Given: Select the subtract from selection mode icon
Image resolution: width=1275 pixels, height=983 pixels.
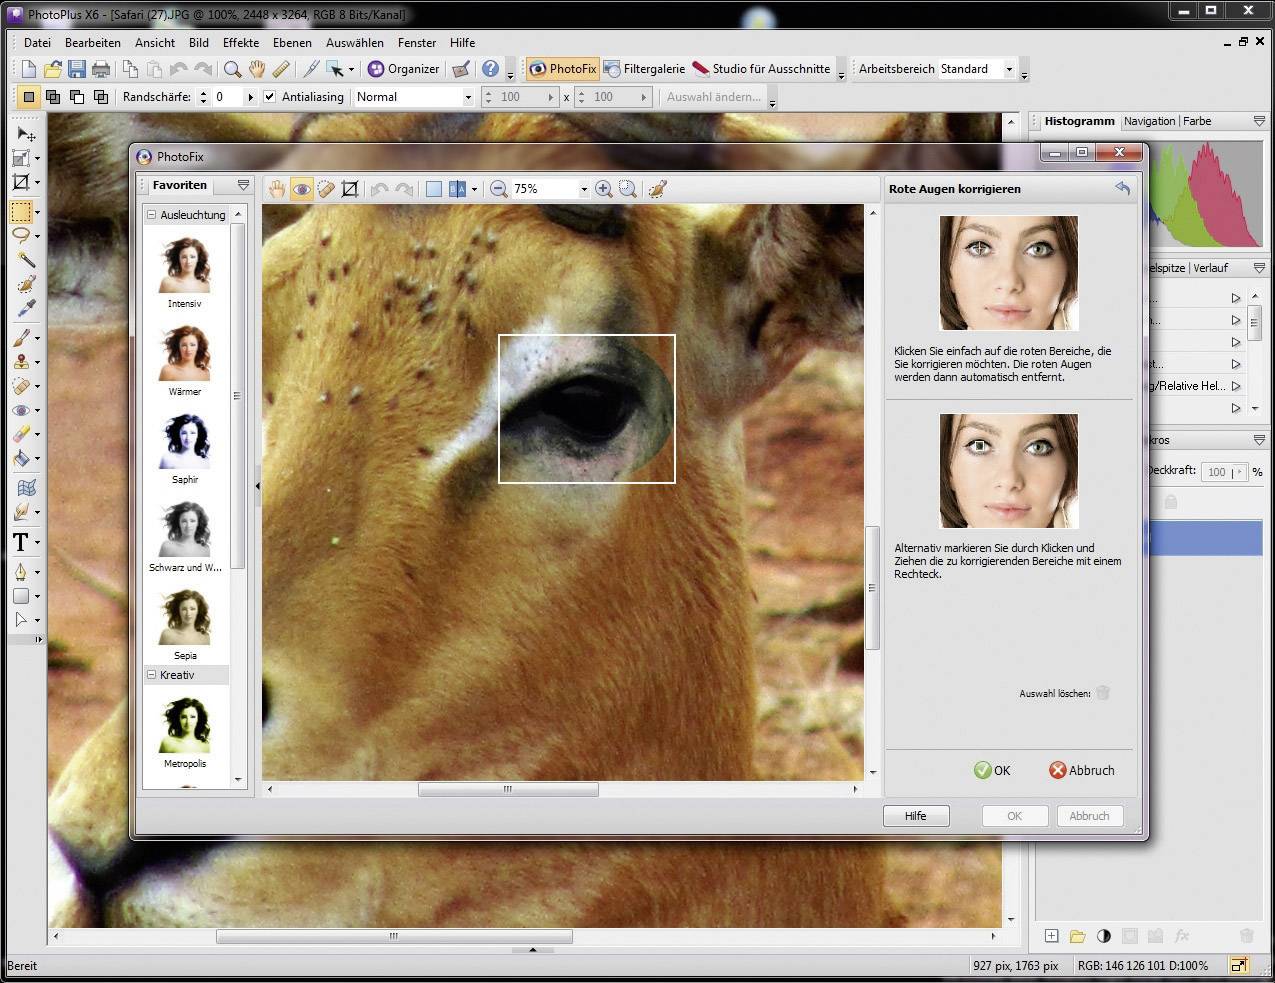Looking at the screenshot, I should (77, 97).
